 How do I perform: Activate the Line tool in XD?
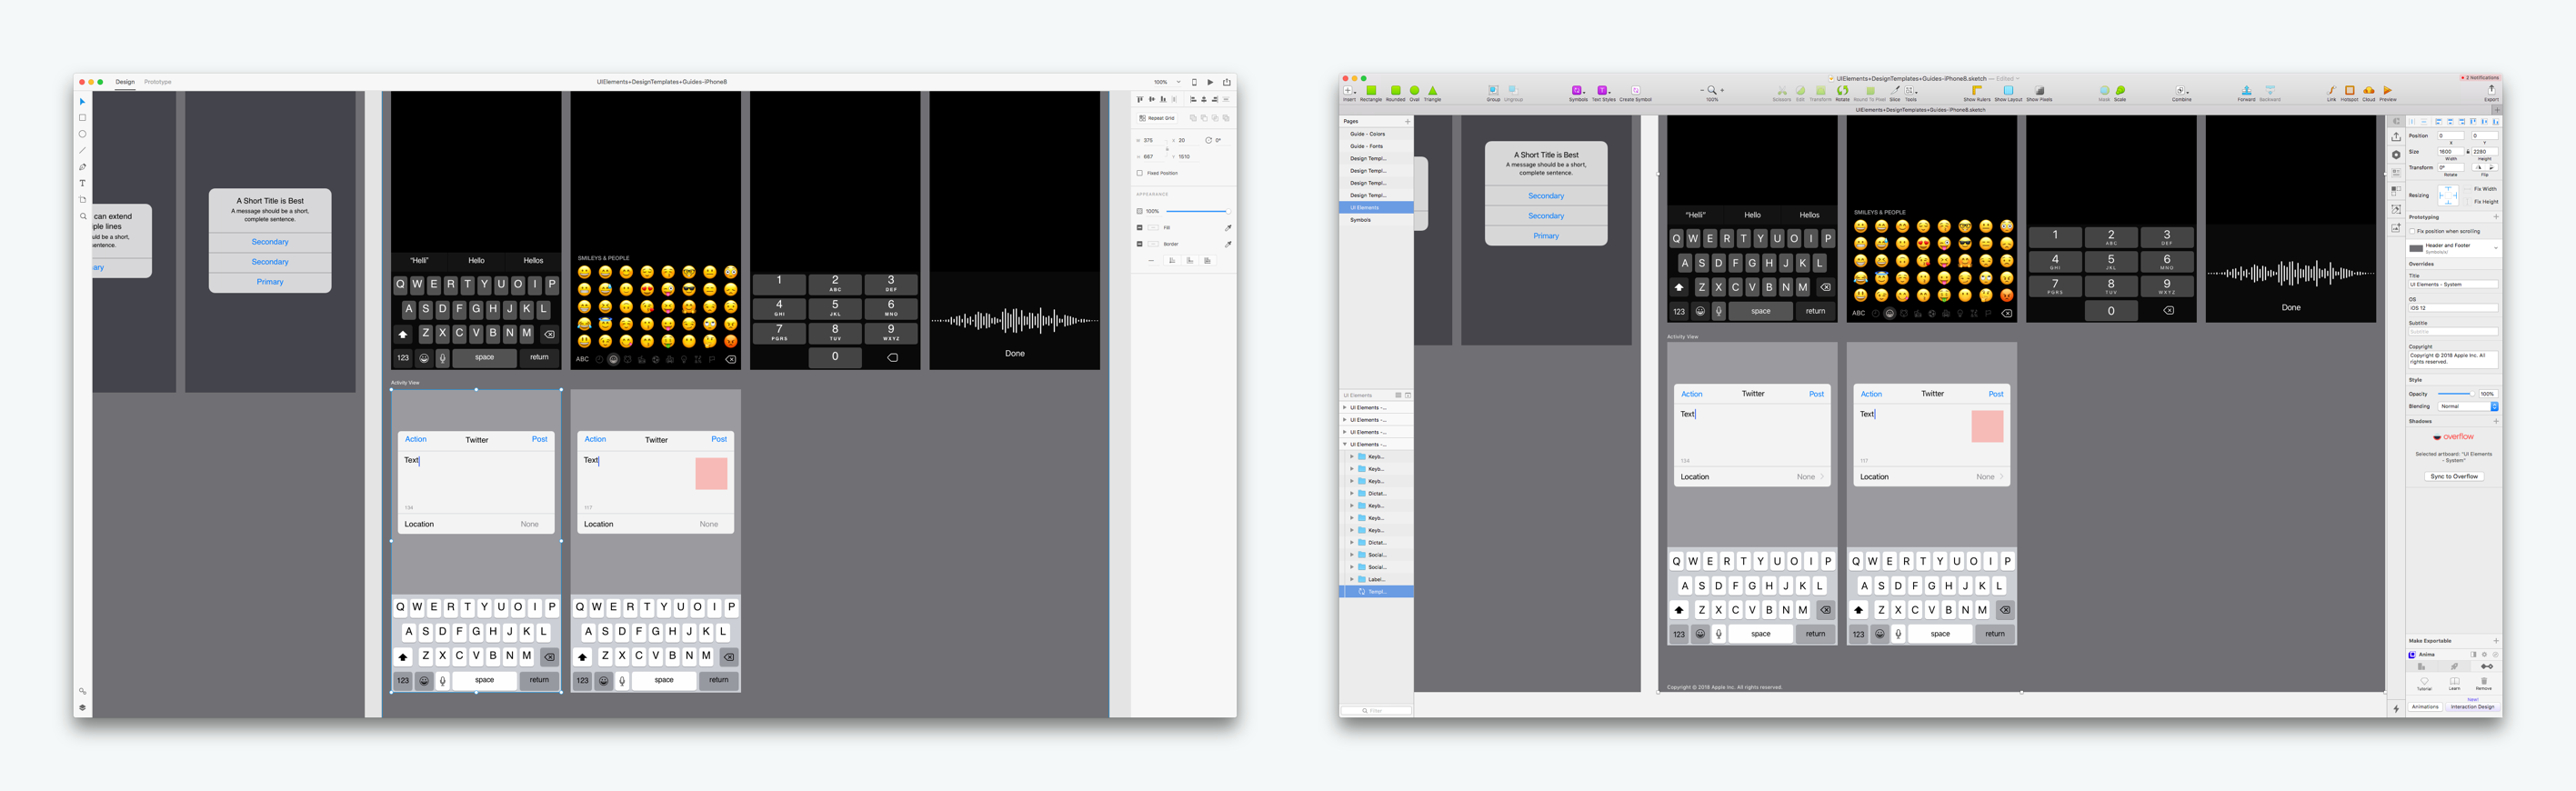pyautogui.click(x=82, y=150)
